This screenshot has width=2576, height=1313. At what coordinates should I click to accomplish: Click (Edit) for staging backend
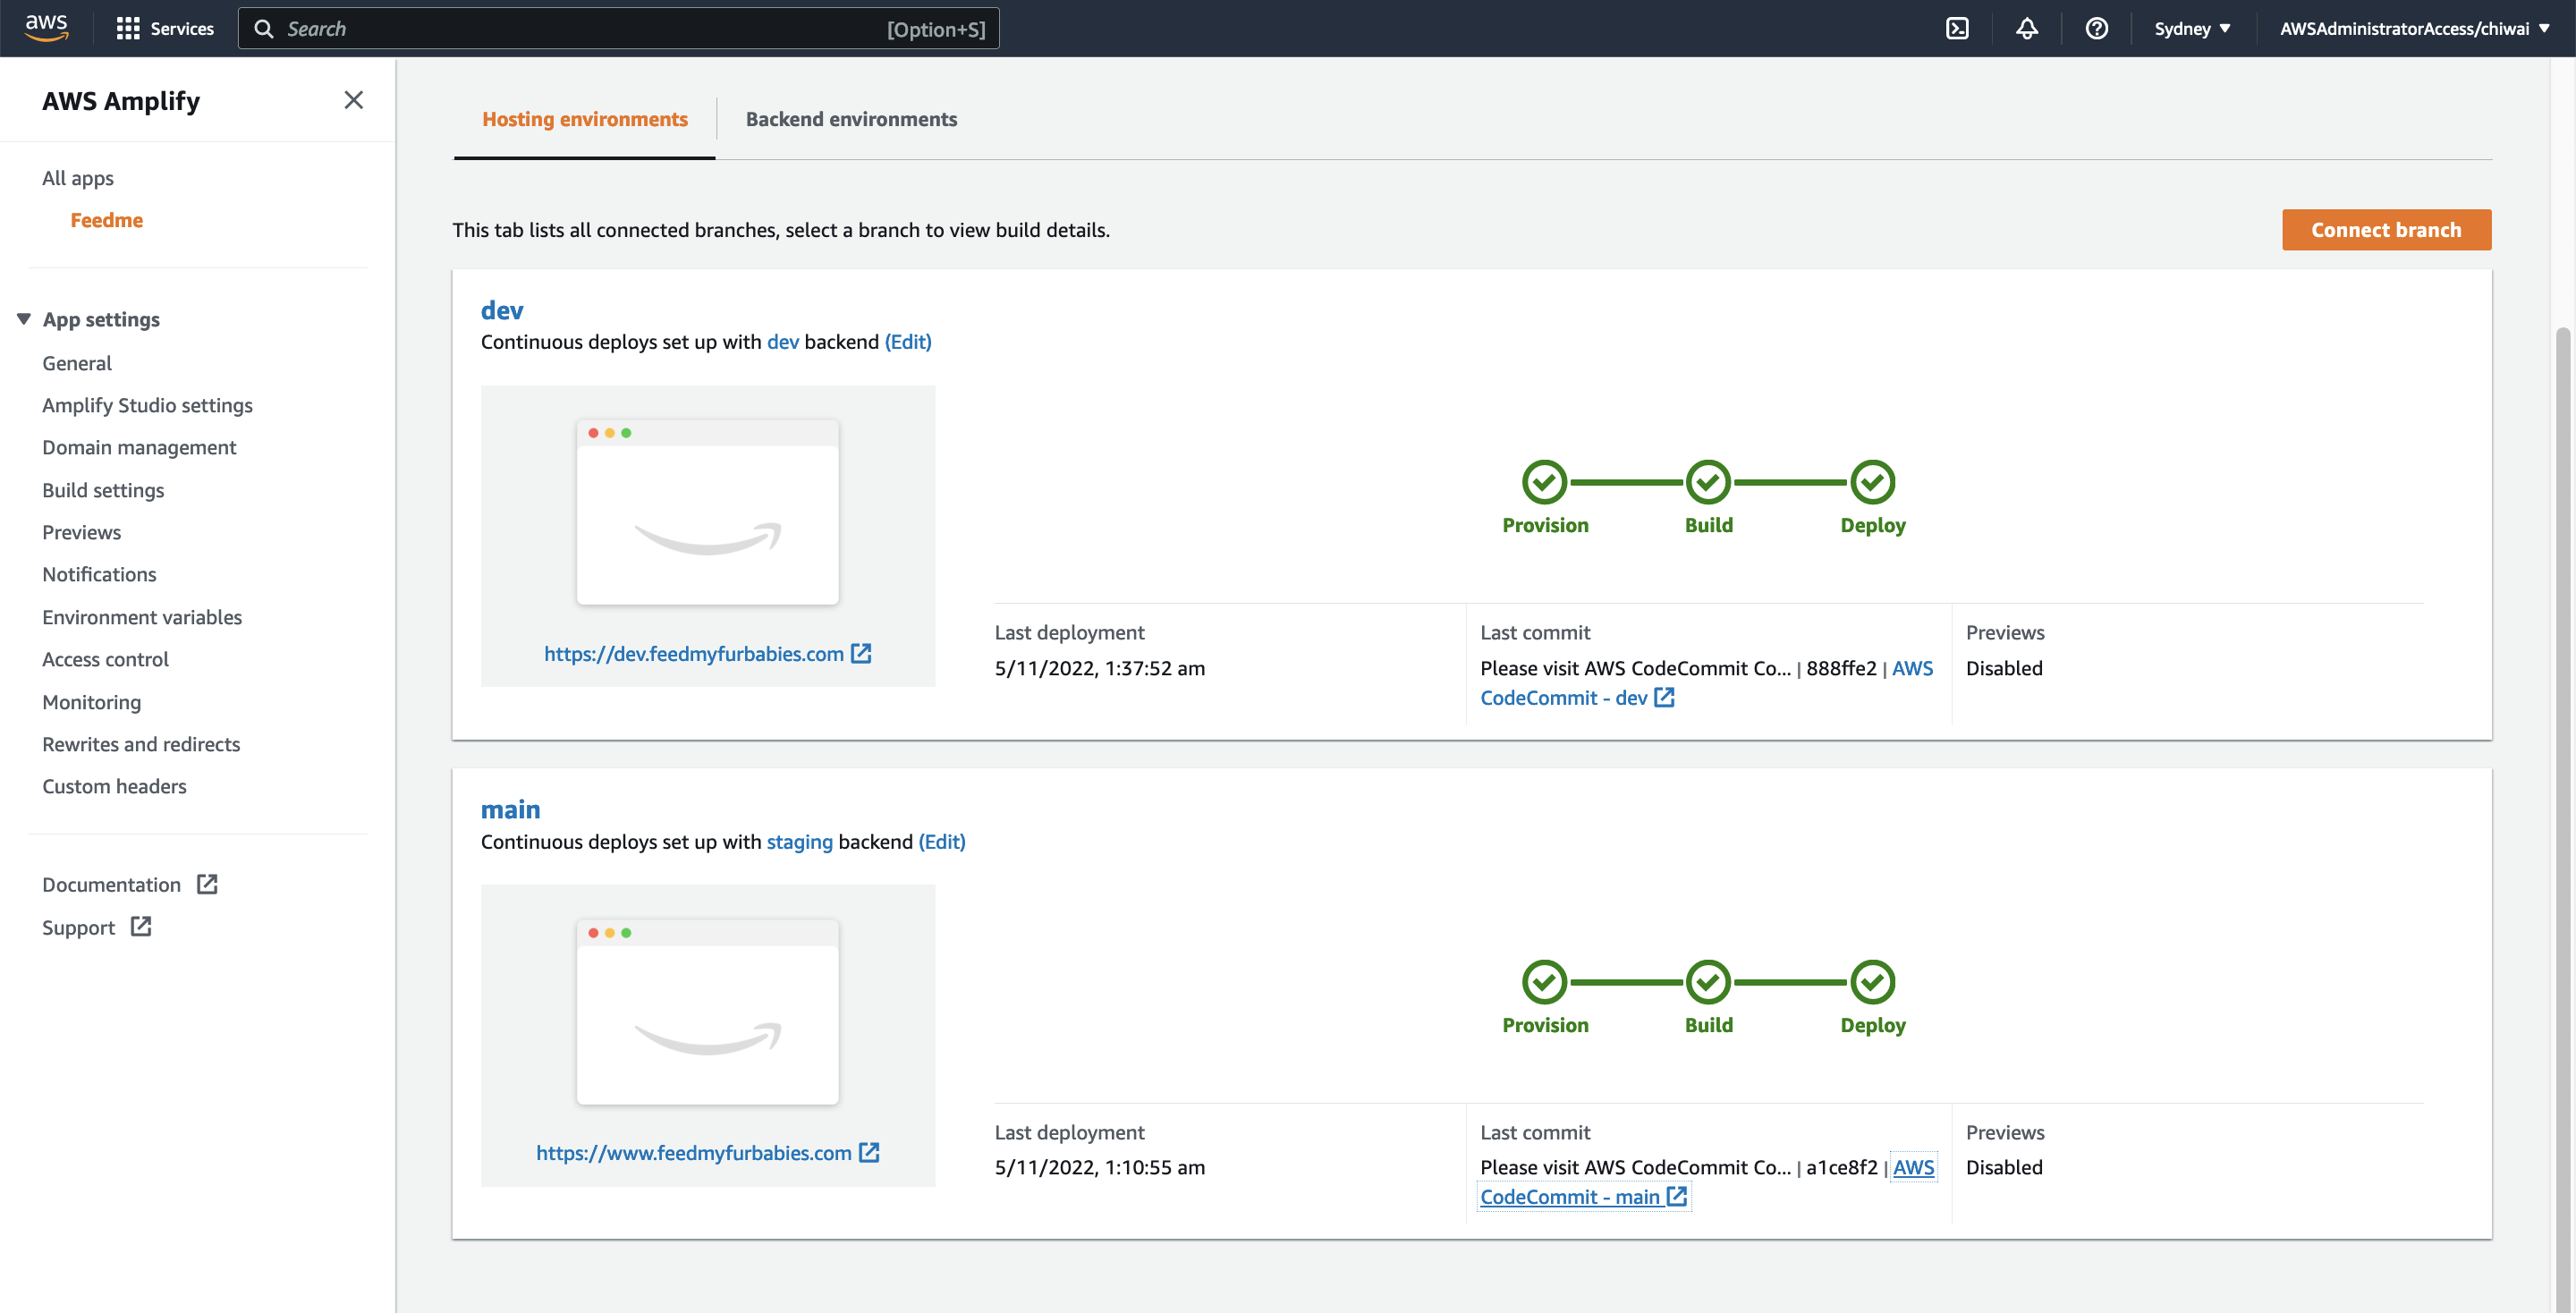tap(942, 841)
